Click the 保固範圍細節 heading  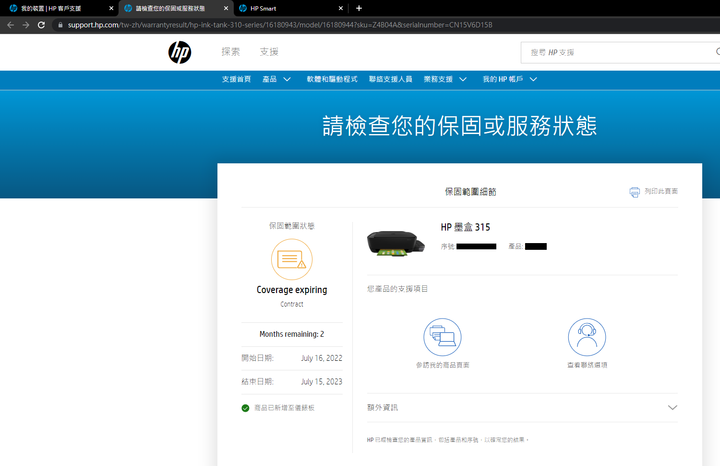coord(470,192)
